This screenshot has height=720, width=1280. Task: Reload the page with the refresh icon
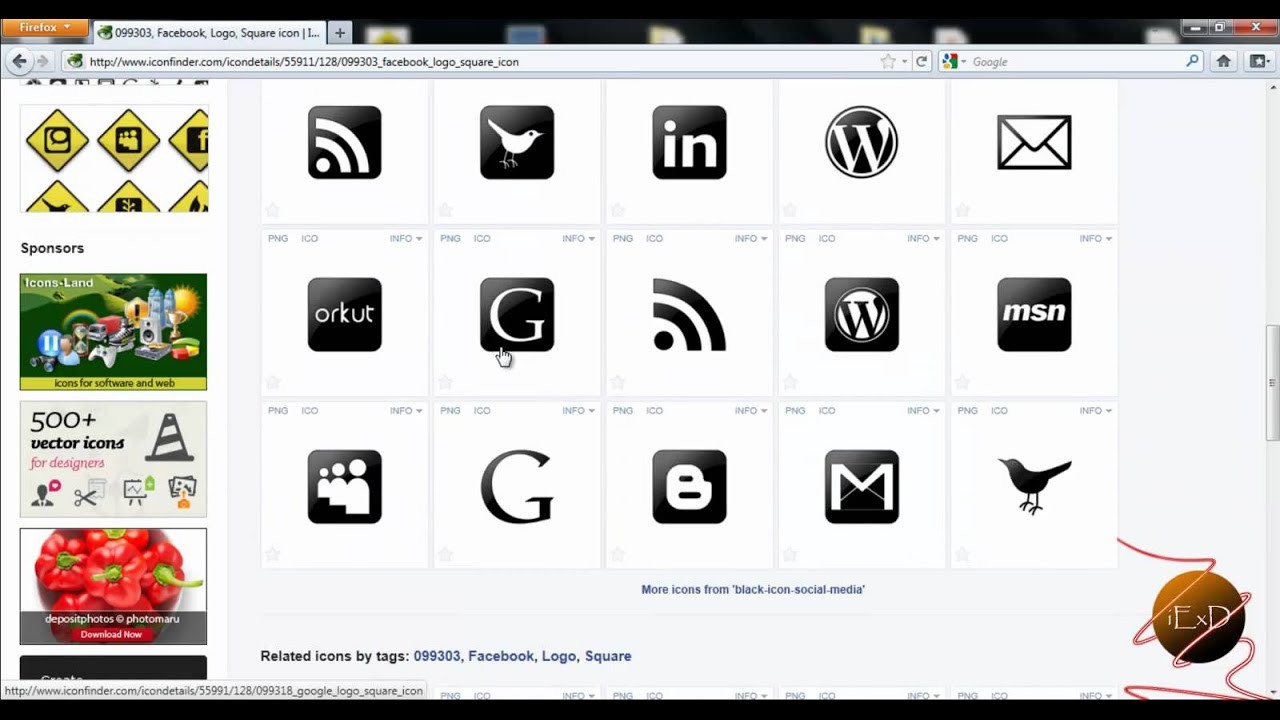pos(921,61)
